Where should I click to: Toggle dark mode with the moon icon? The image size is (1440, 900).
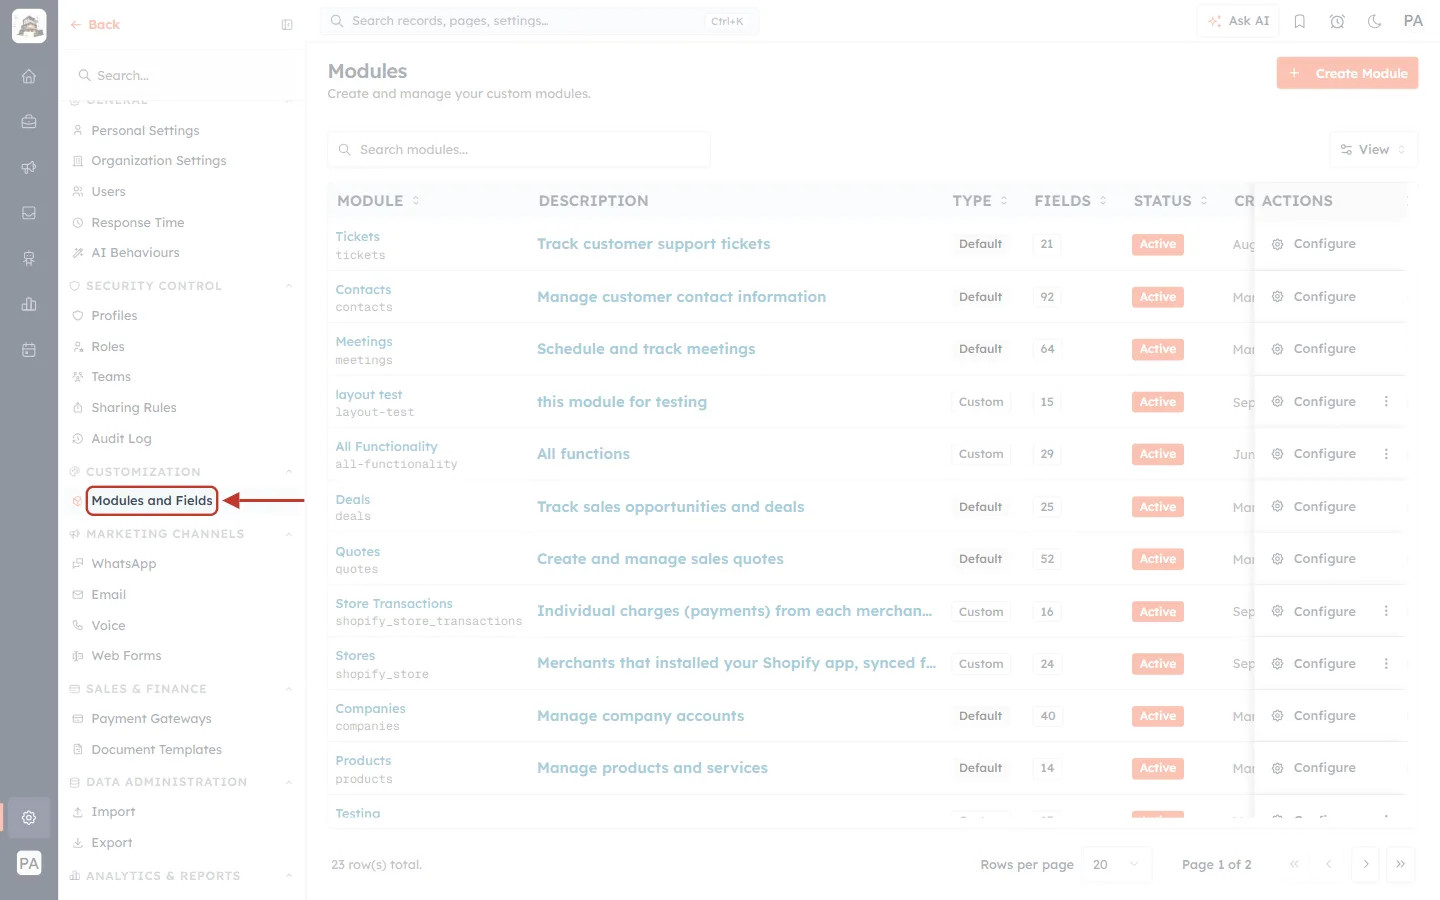1375,21
